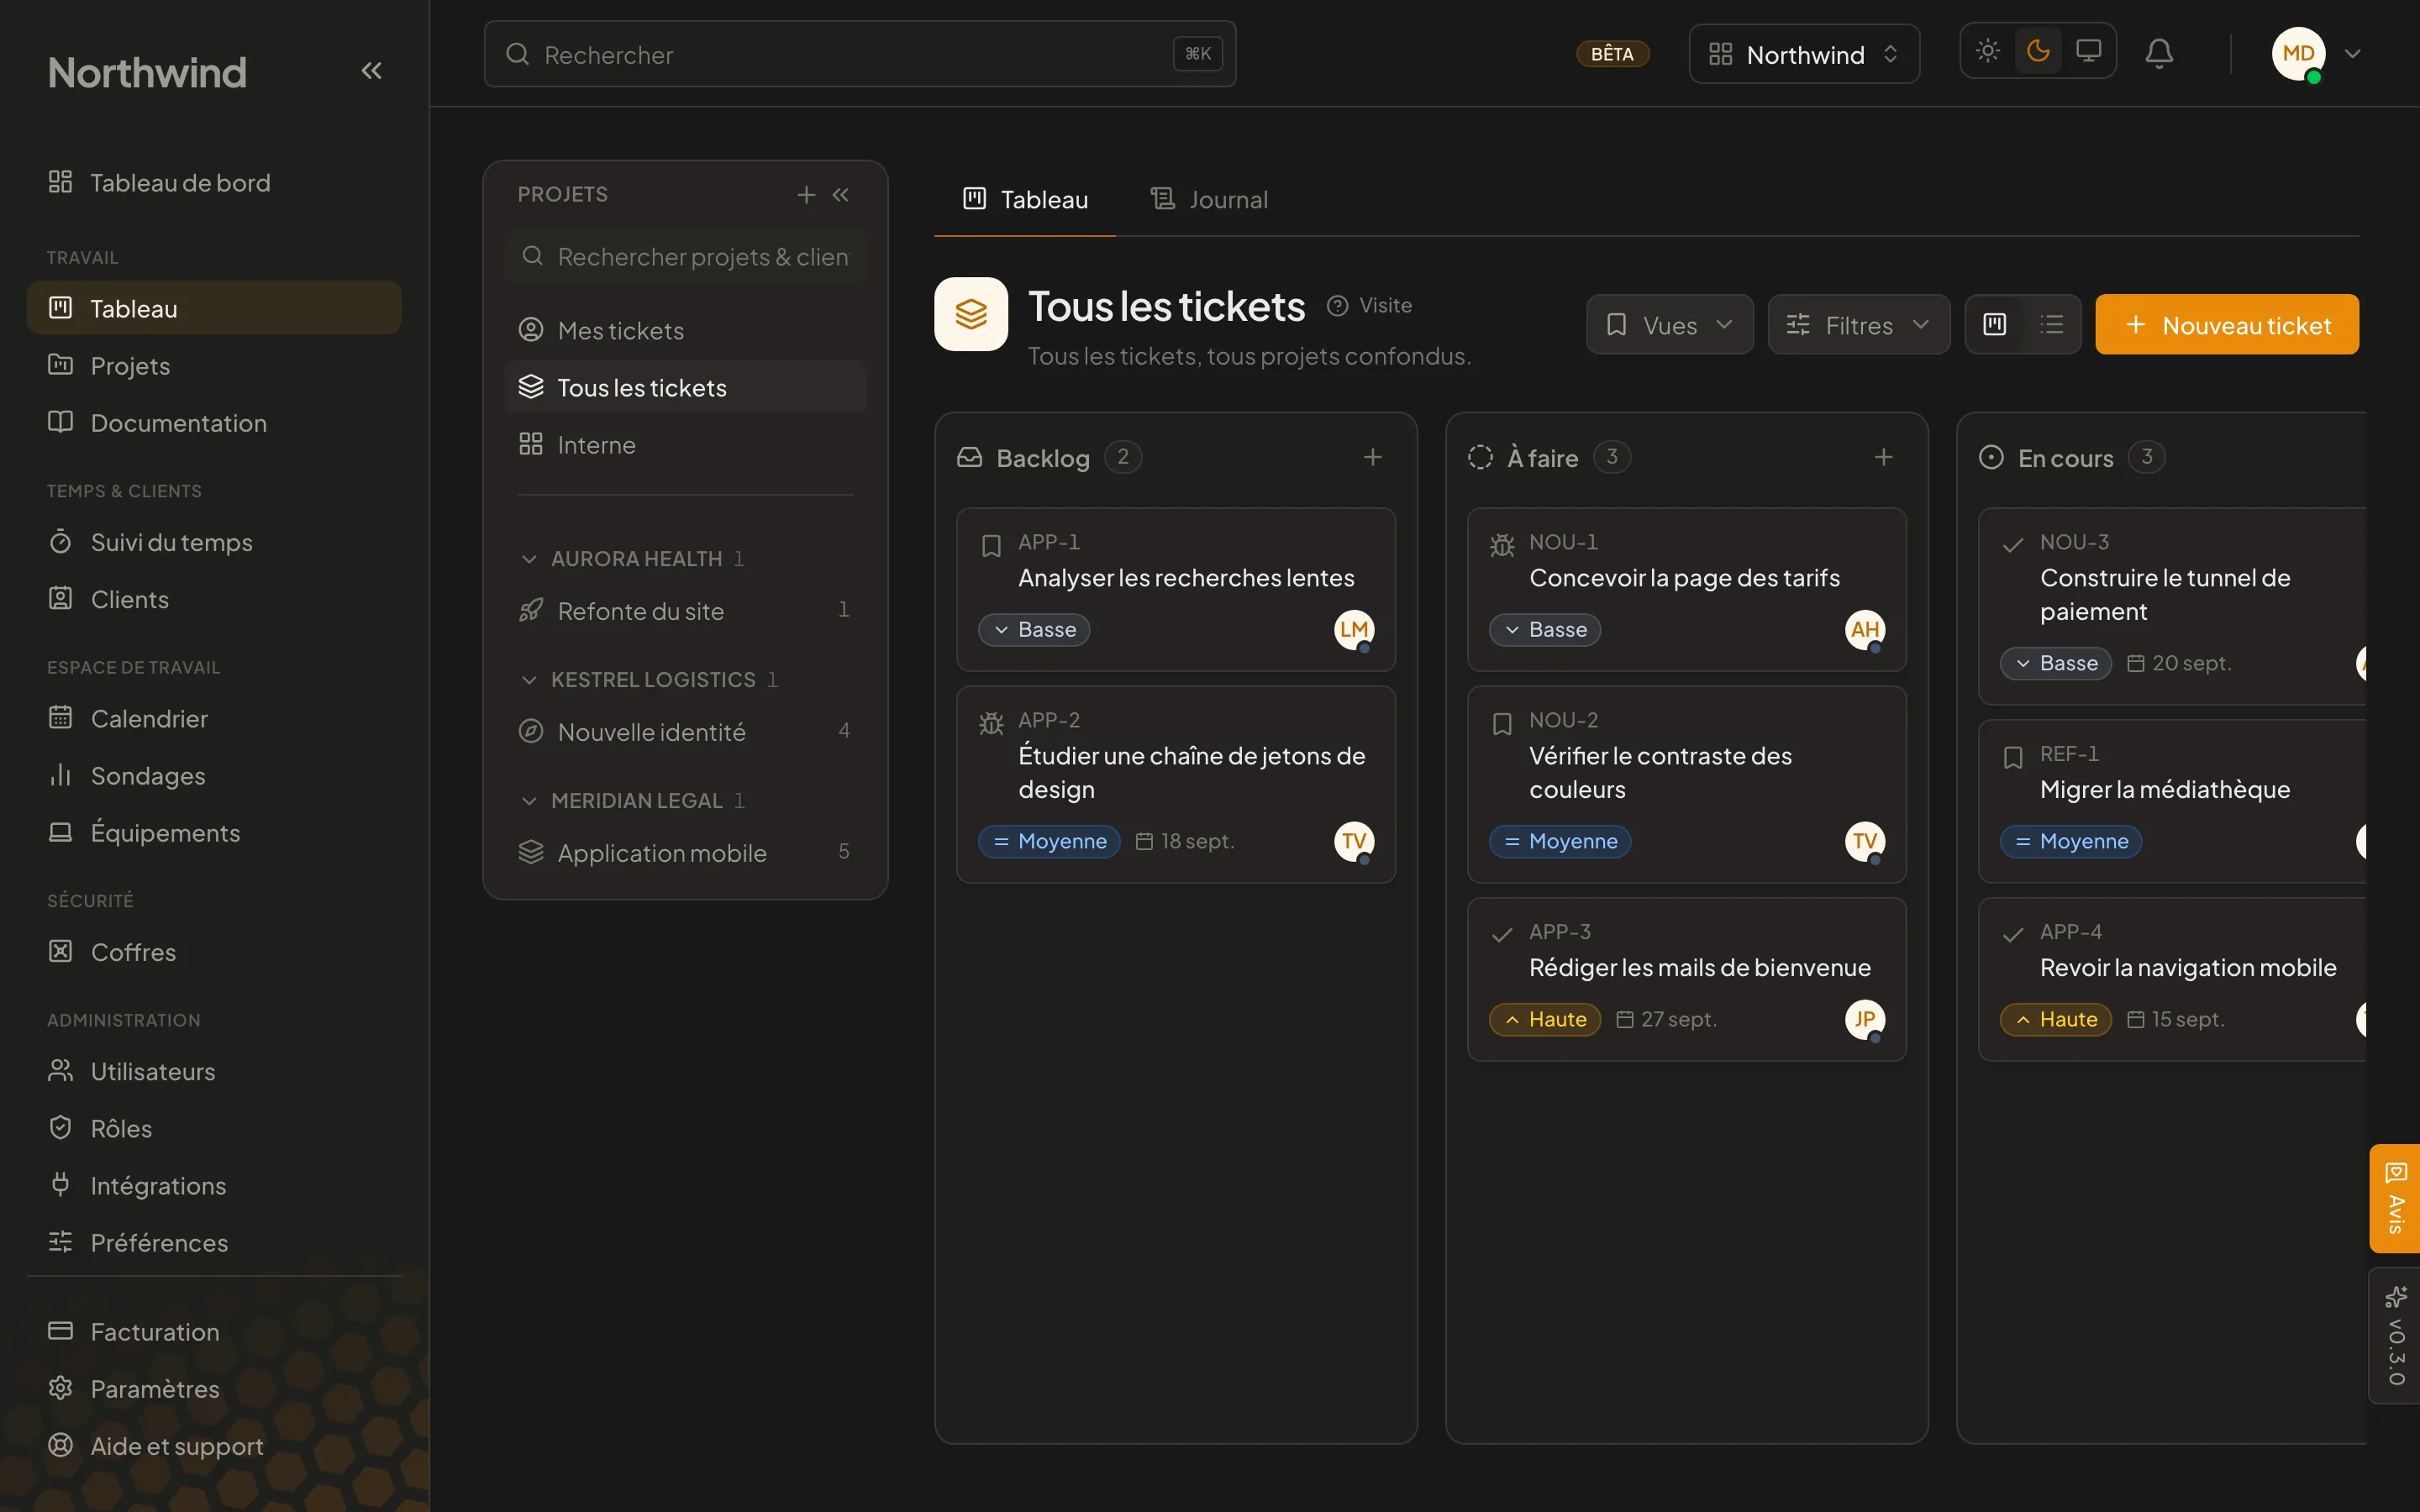Image resolution: width=2420 pixels, height=1512 pixels.
Task: Collapse the Projets panel
Action: pos(841,194)
